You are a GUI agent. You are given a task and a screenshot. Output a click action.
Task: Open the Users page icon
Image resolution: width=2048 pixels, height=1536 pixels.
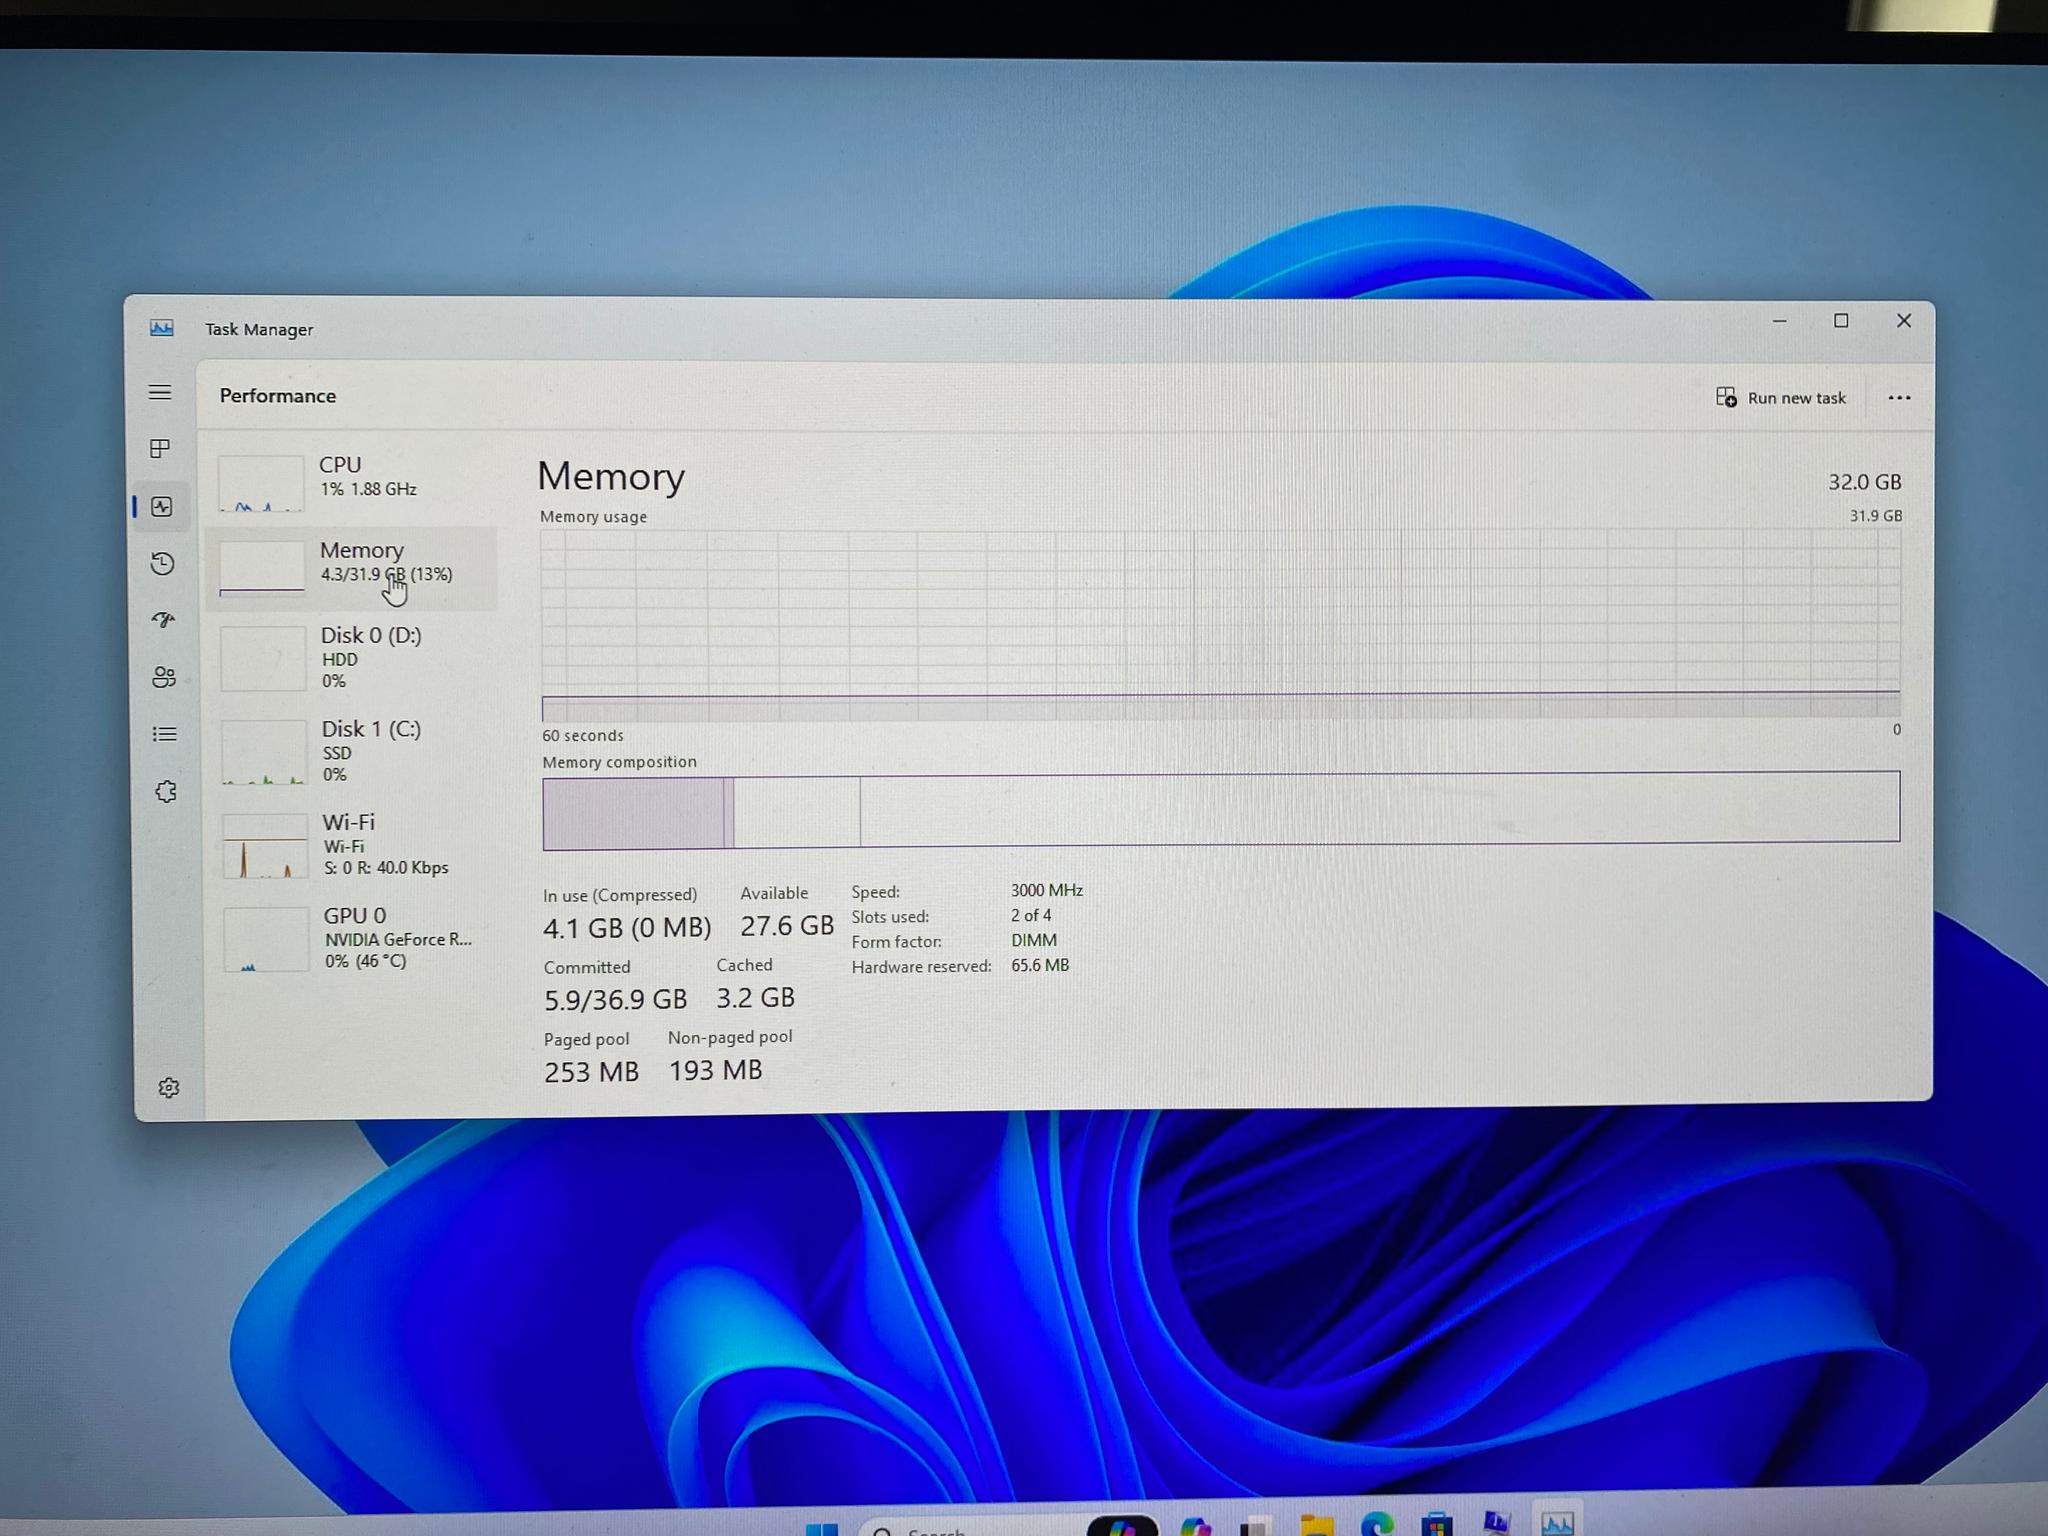164,677
